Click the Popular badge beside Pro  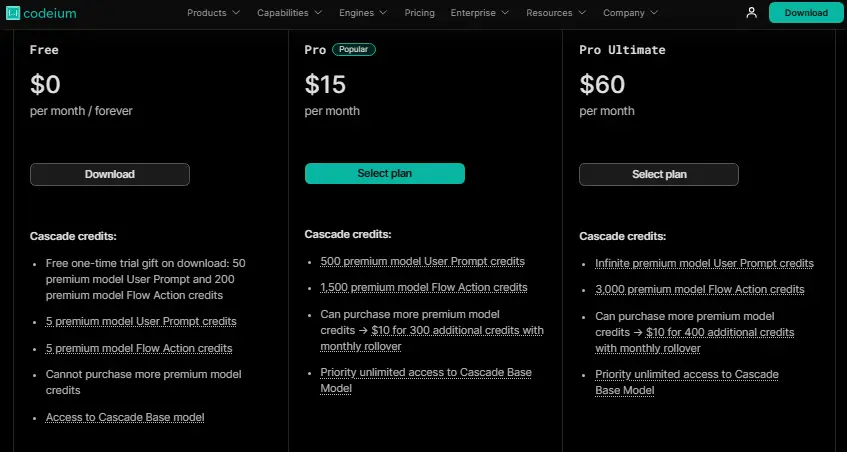point(354,49)
